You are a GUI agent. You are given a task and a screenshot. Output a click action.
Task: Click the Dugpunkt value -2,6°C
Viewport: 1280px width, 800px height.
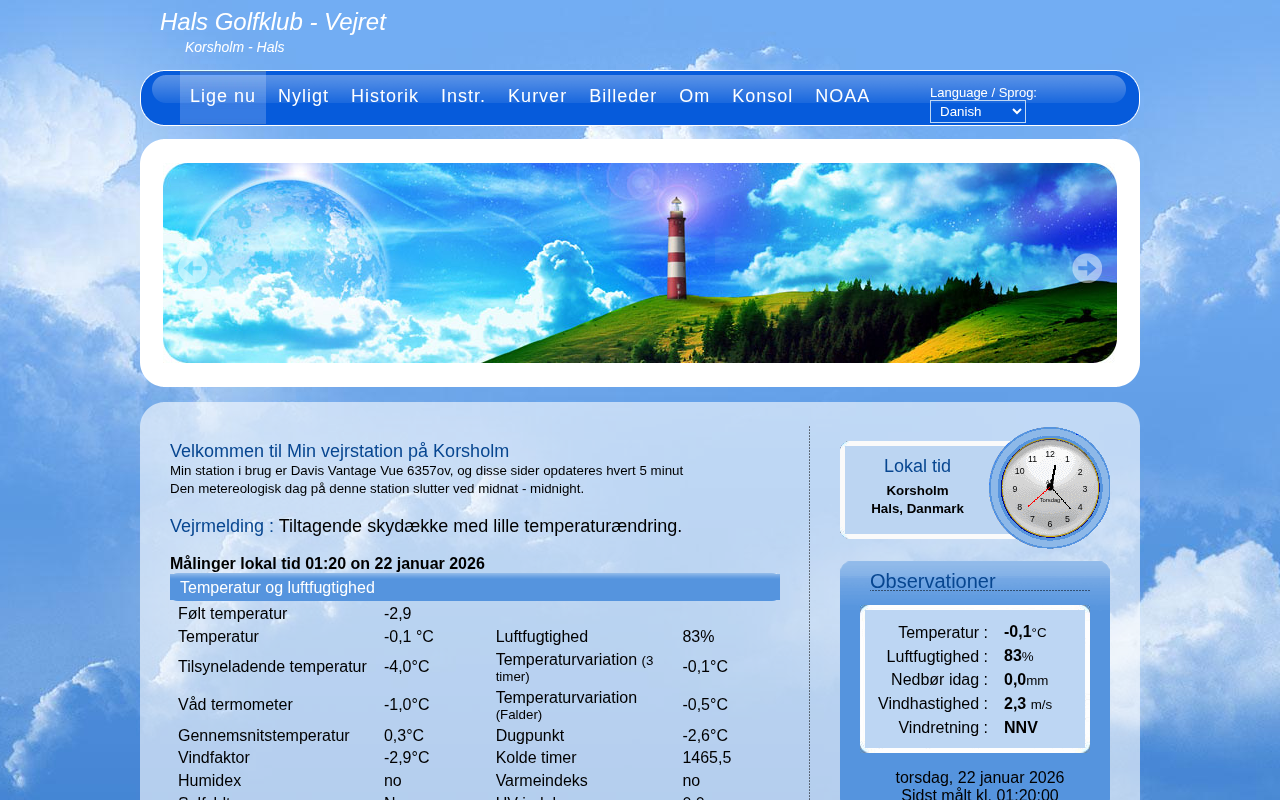click(x=705, y=736)
